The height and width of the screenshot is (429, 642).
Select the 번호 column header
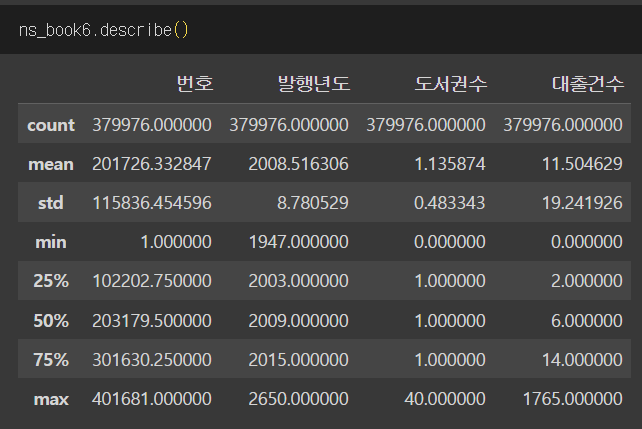195,84
